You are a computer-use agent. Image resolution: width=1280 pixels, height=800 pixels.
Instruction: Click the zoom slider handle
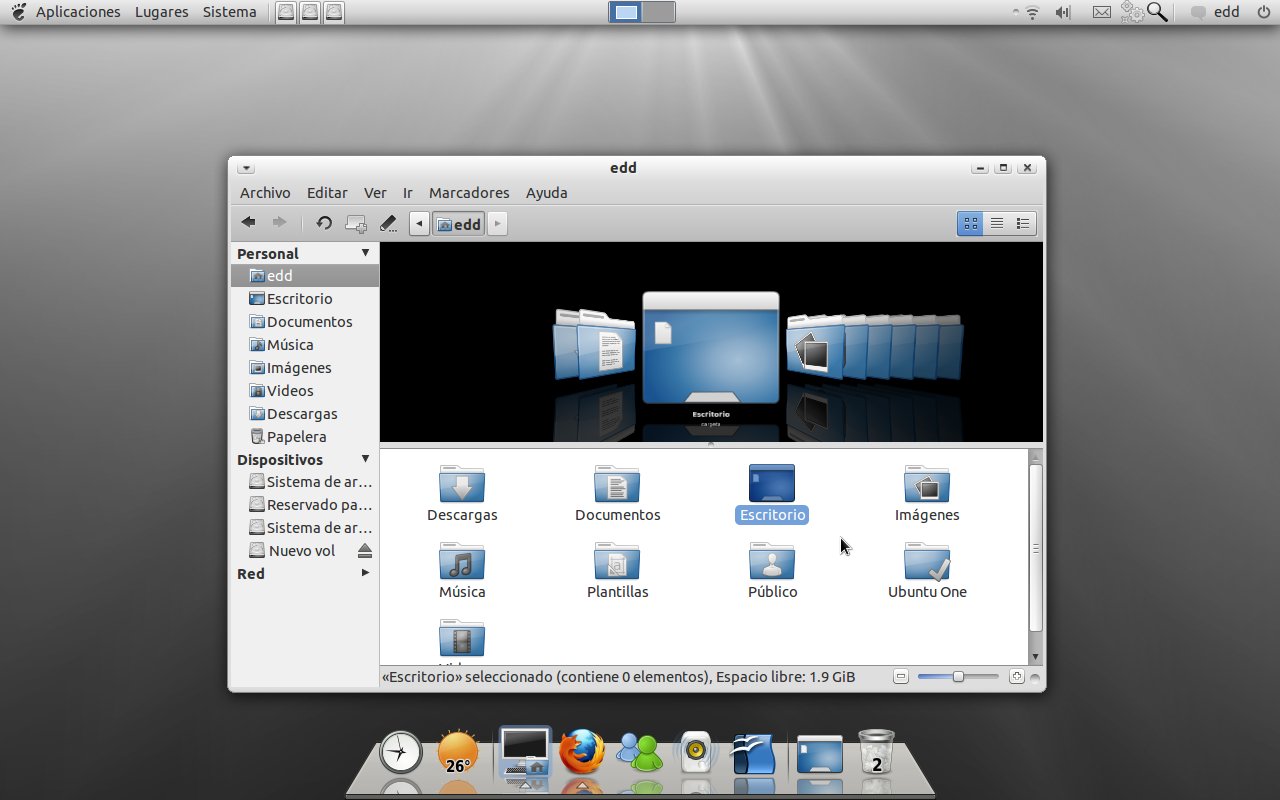coord(958,677)
